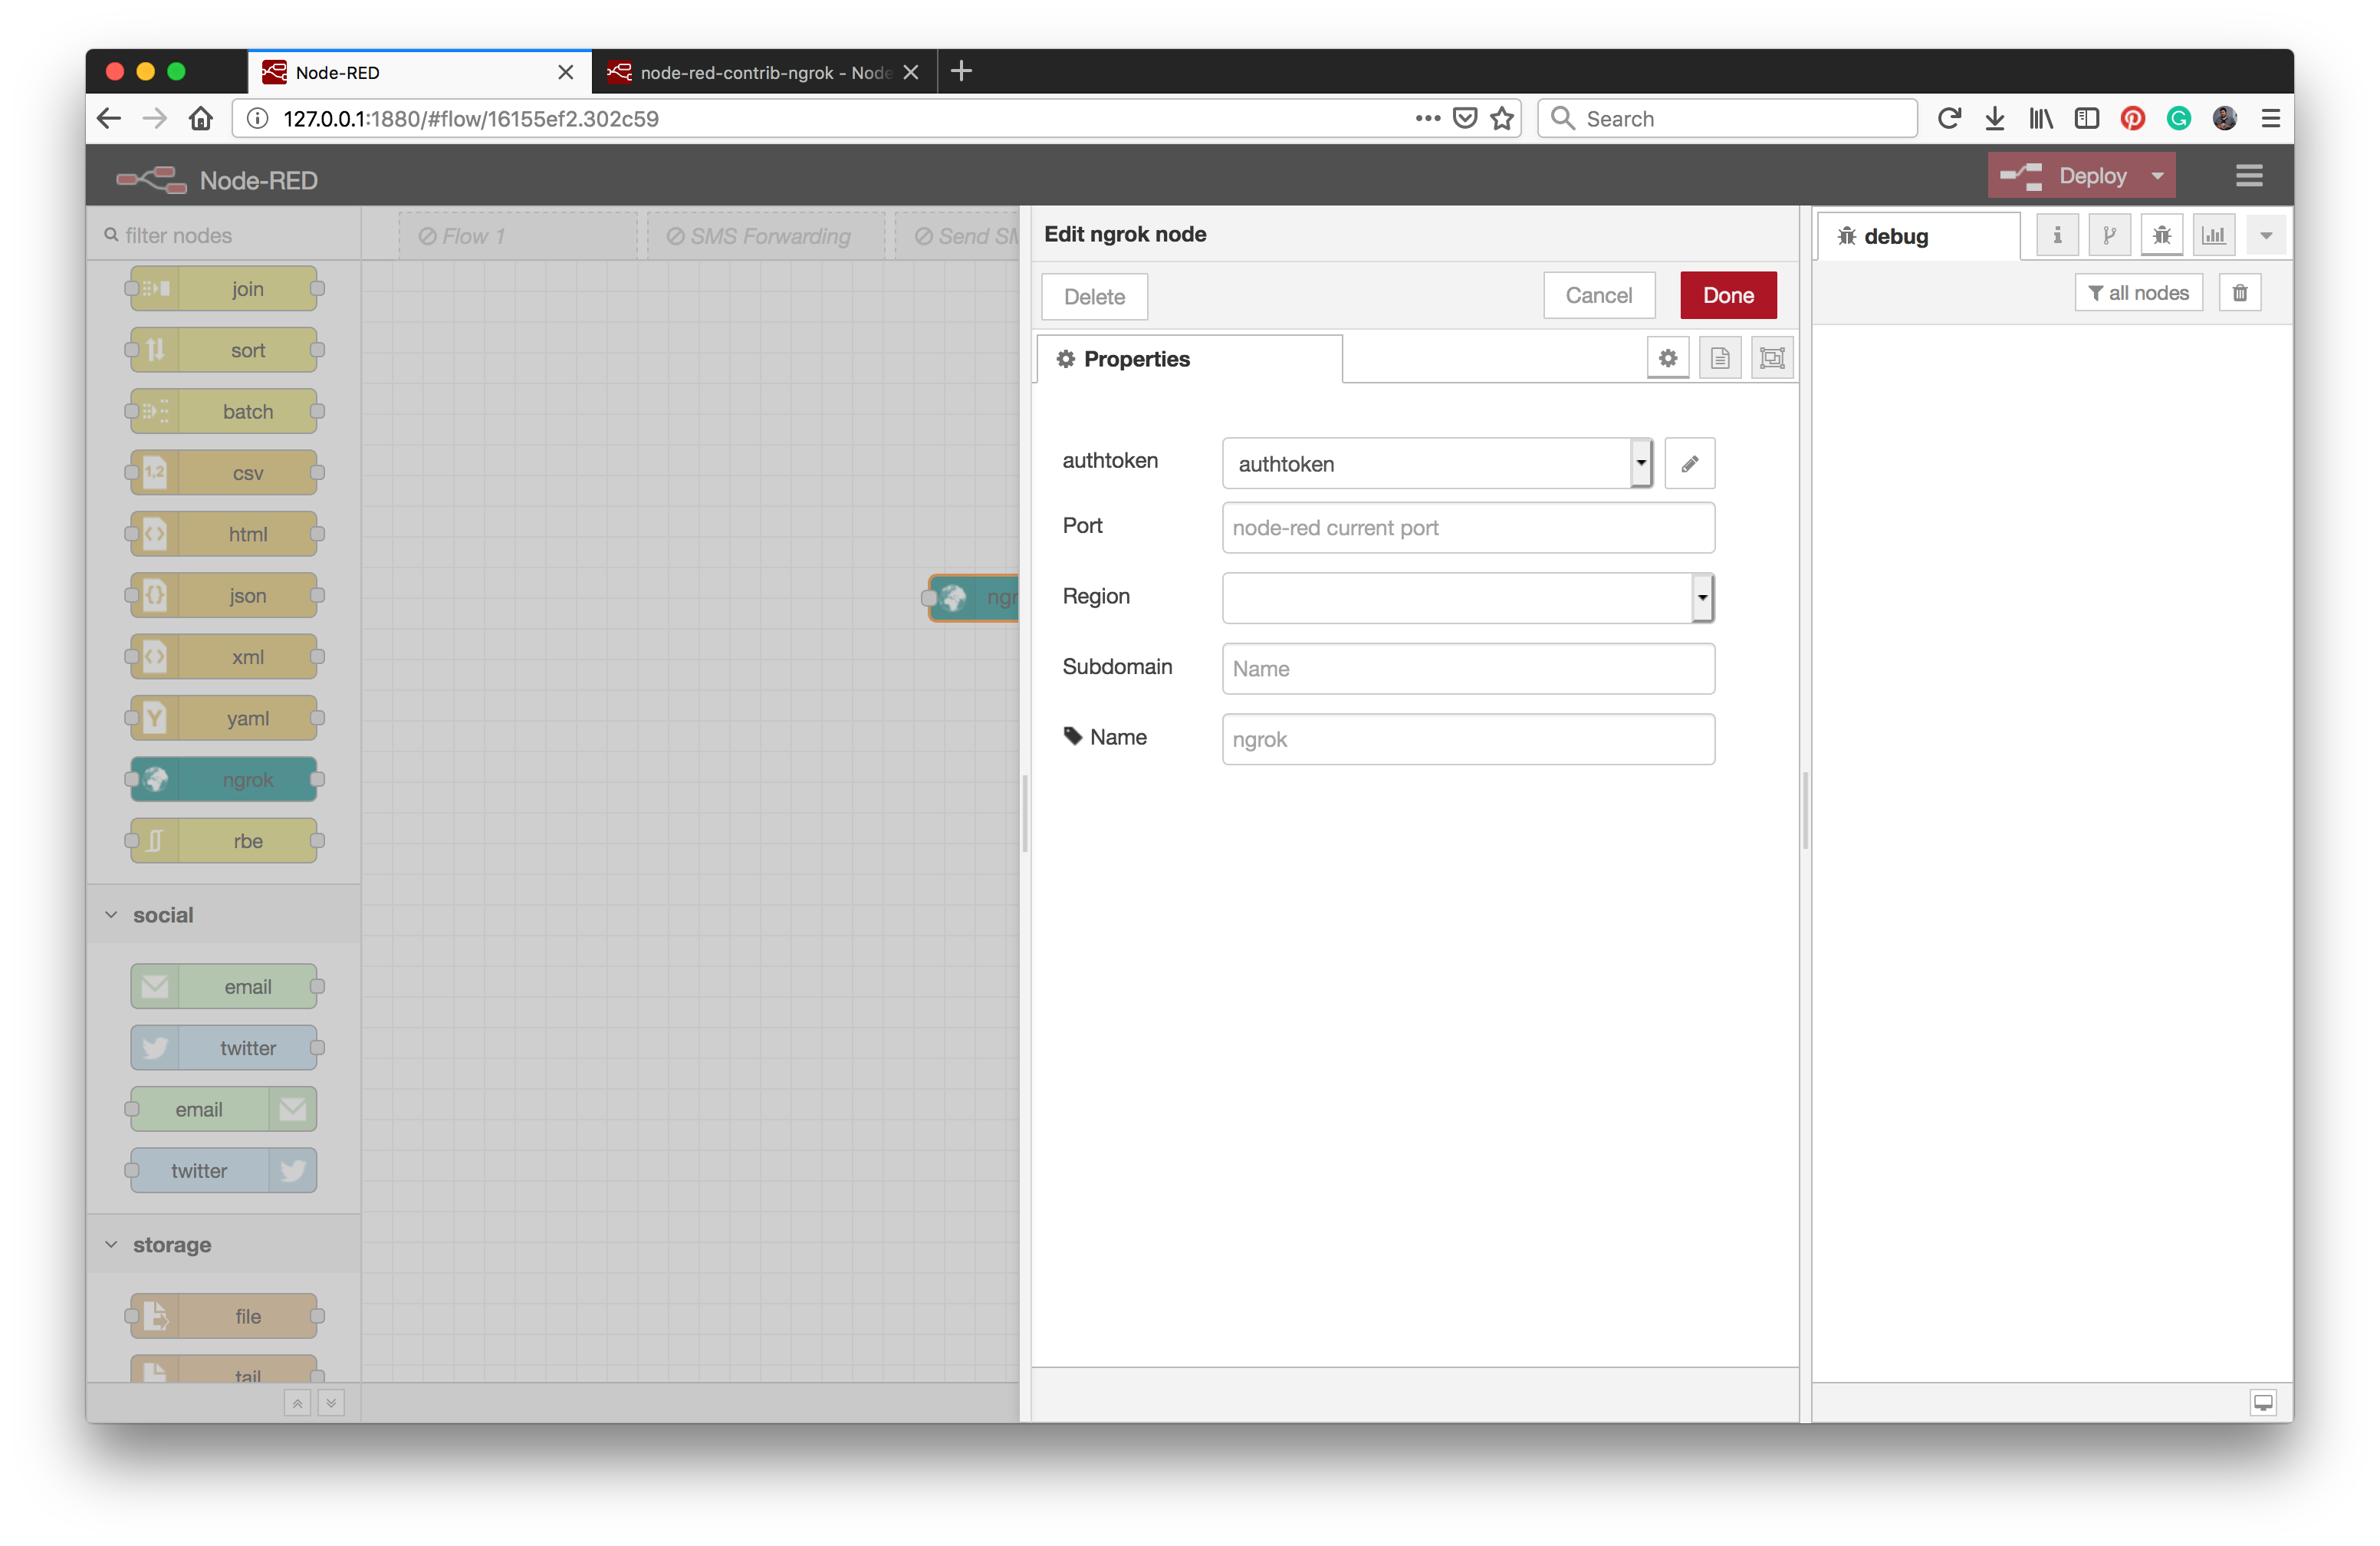The height and width of the screenshot is (1546, 2380).
Task: Expand all palette categories arrow
Action: (331, 1403)
